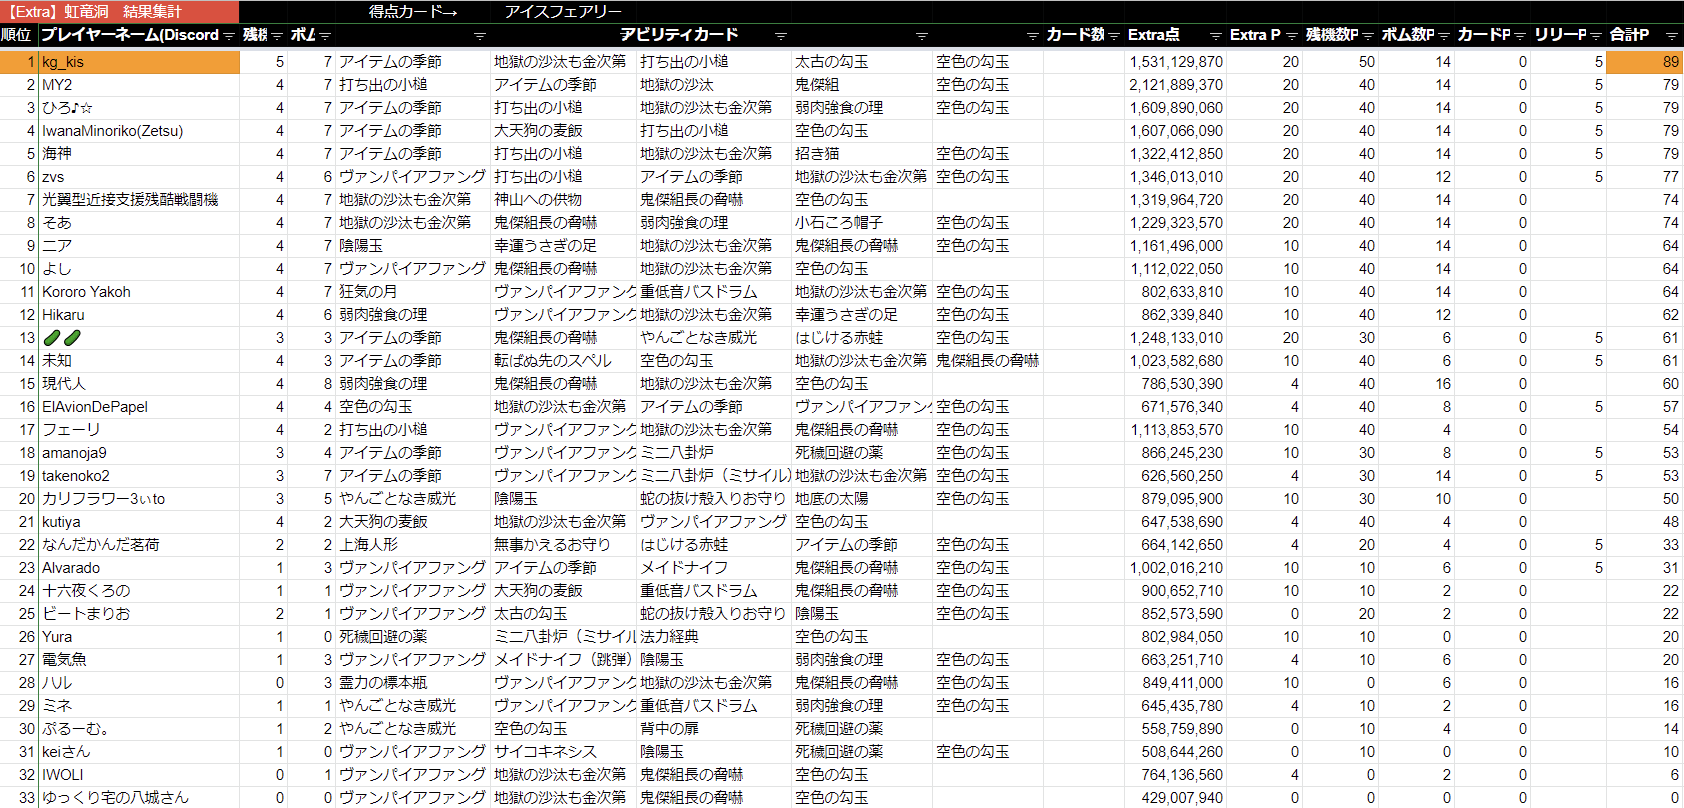Expand the カードP filter dropdown
The height and width of the screenshot is (808, 1684).
(x=1519, y=36)
